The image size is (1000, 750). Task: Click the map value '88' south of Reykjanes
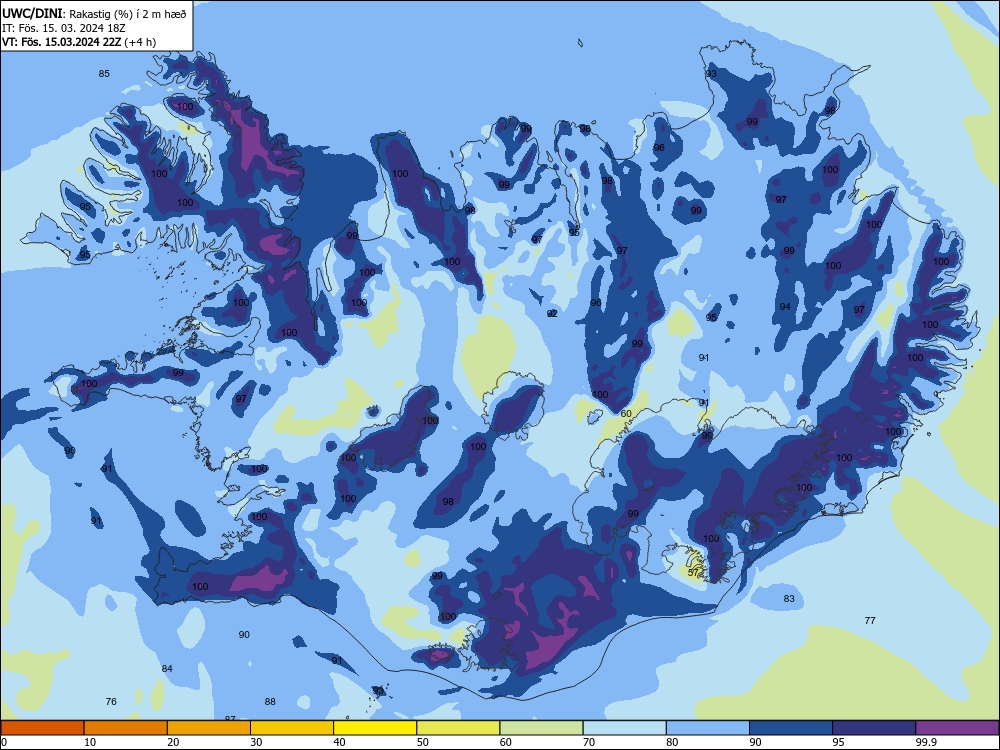[270, 702]
